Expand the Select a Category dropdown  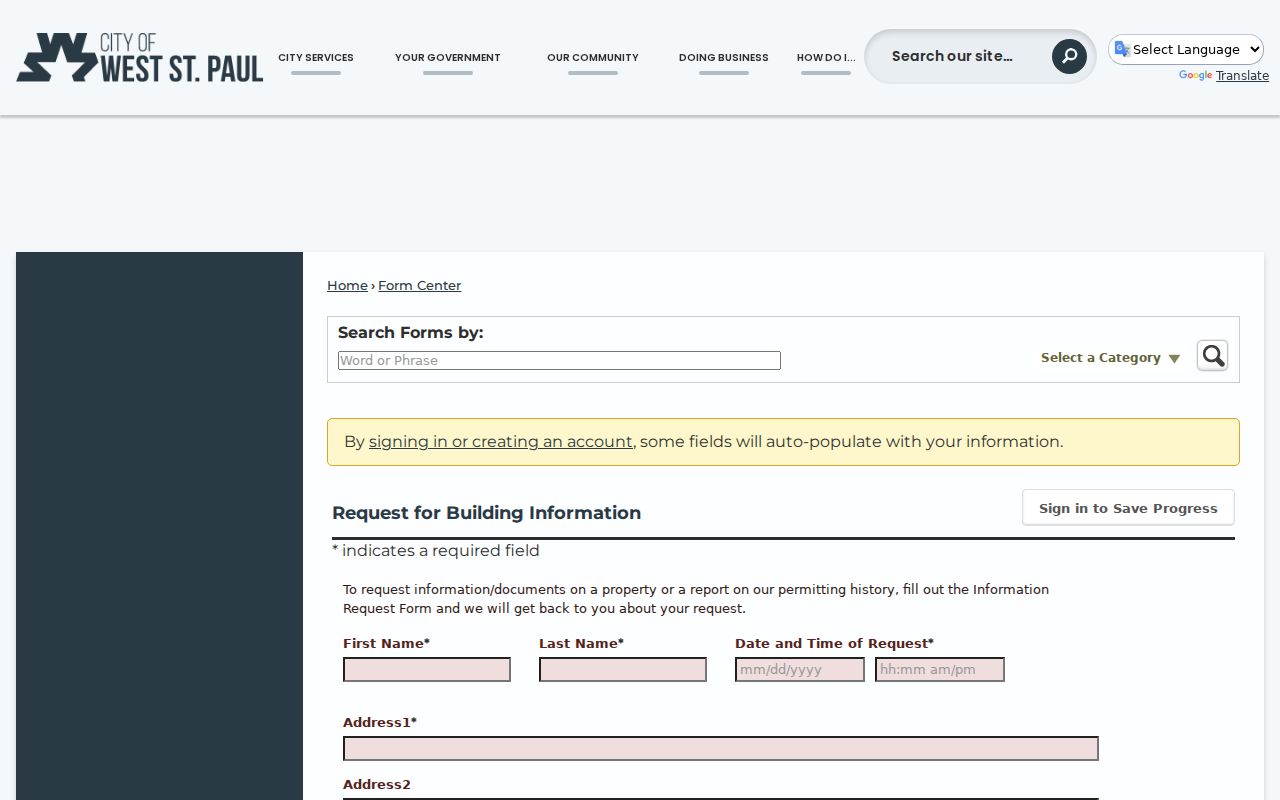(1110, 358)
